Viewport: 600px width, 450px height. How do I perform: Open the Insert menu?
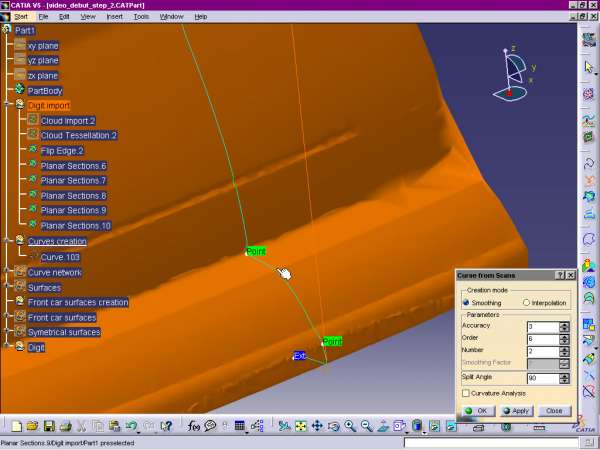[114, 17]
